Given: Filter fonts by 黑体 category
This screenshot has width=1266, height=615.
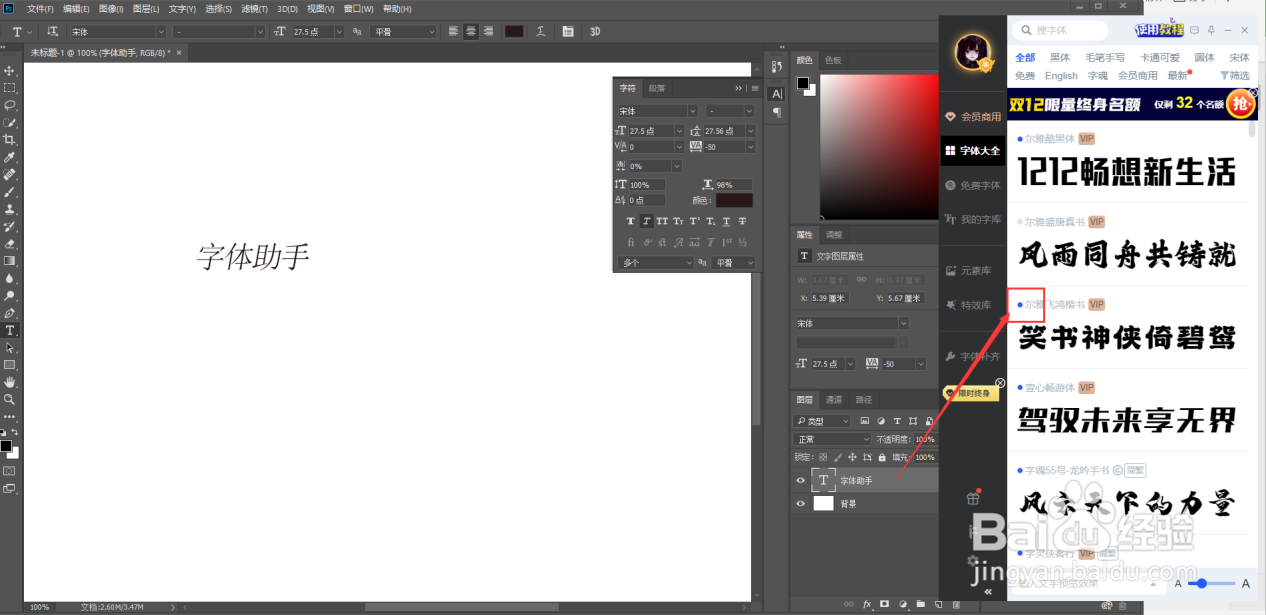Looking at the screenshot, I should (1060, 58).
